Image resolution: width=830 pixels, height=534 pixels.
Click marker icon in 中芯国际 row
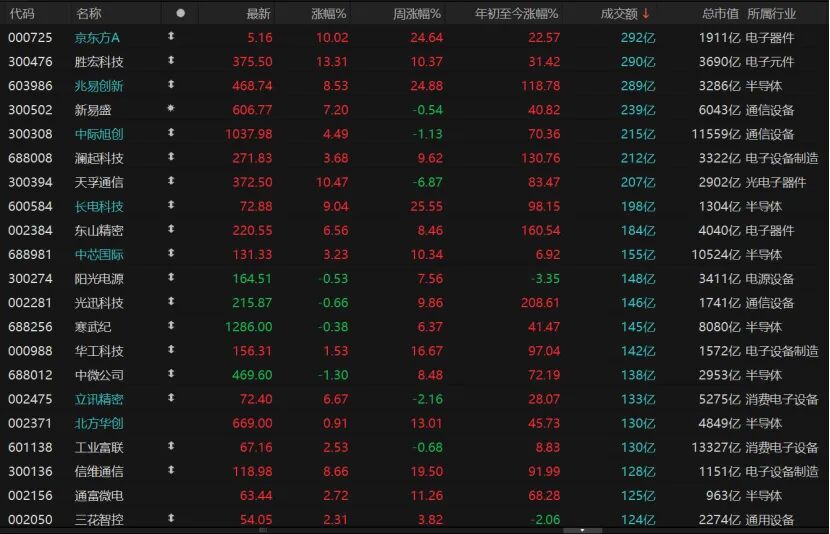(171, 253)
